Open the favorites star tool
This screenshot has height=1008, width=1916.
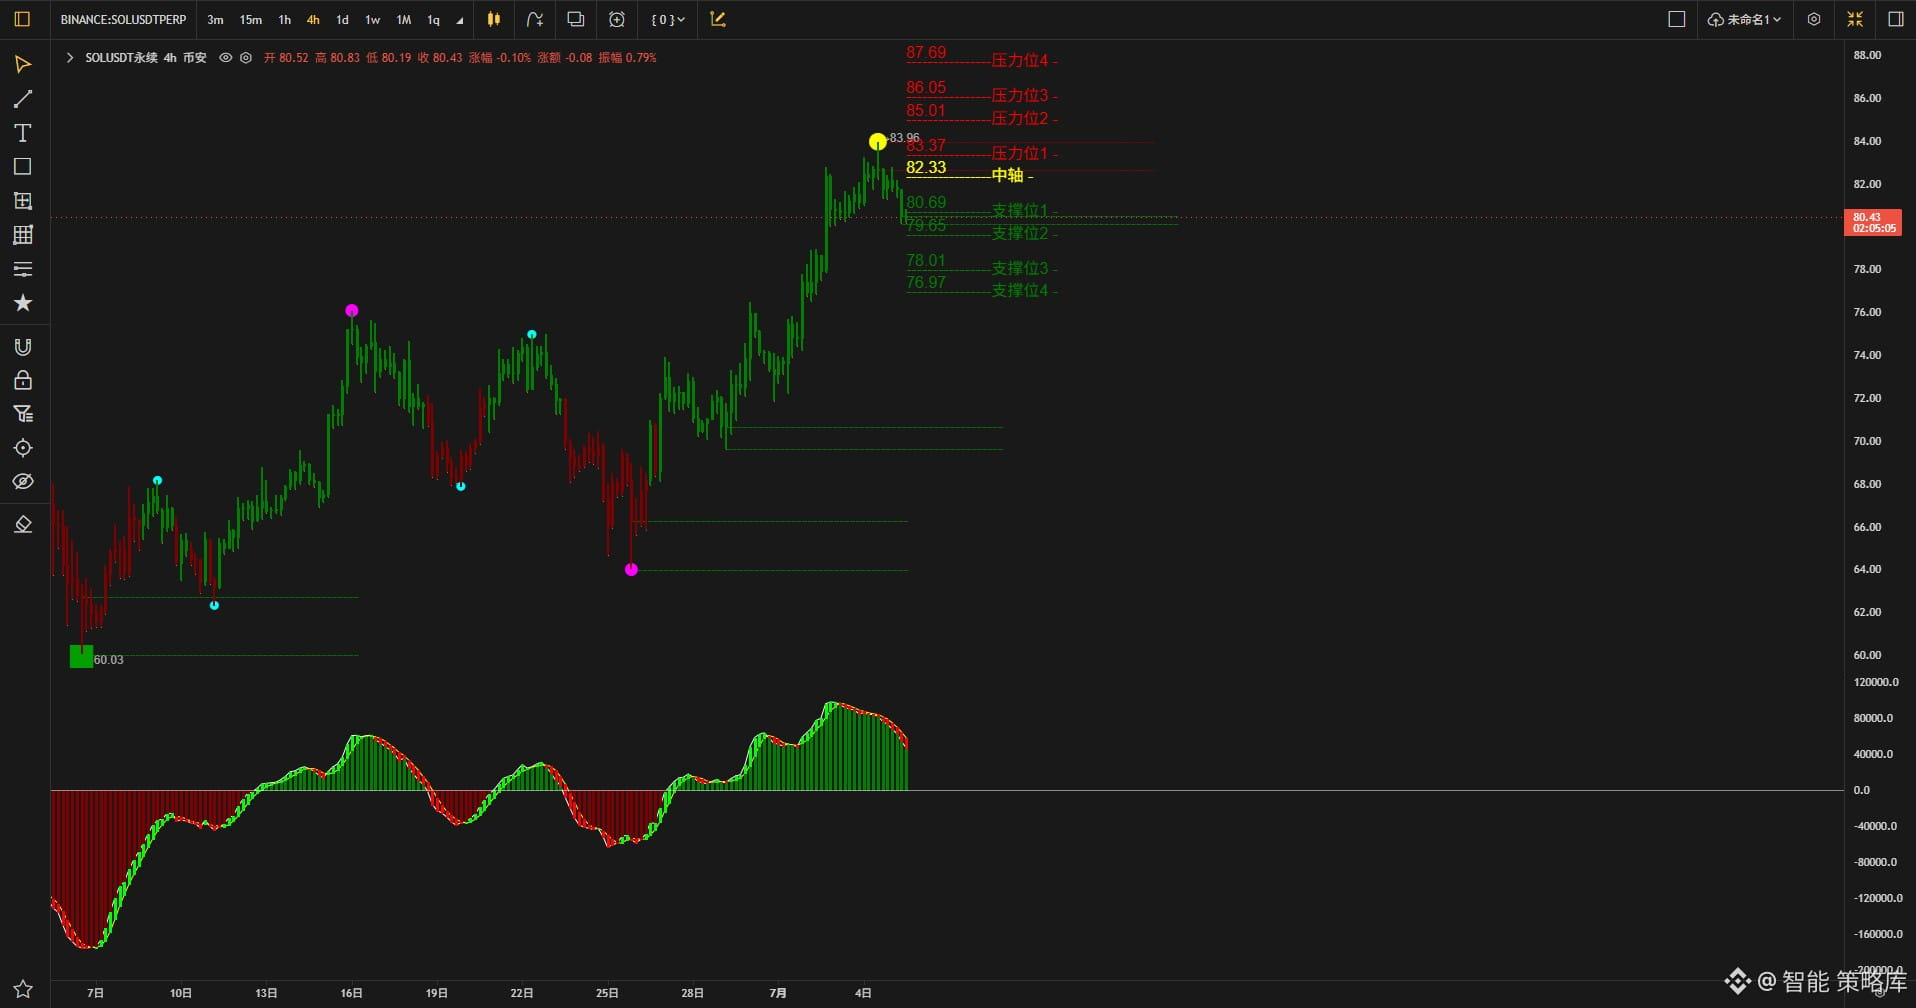(23, 303)
